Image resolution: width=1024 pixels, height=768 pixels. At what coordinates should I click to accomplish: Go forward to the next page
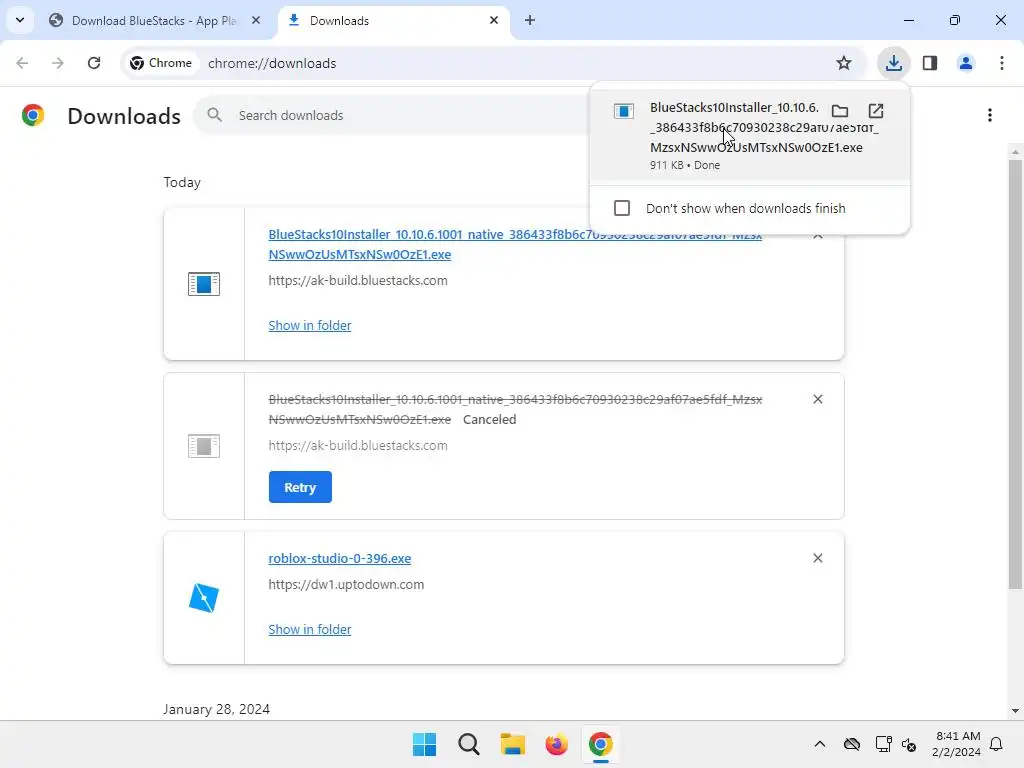click(x=58, y=63)
